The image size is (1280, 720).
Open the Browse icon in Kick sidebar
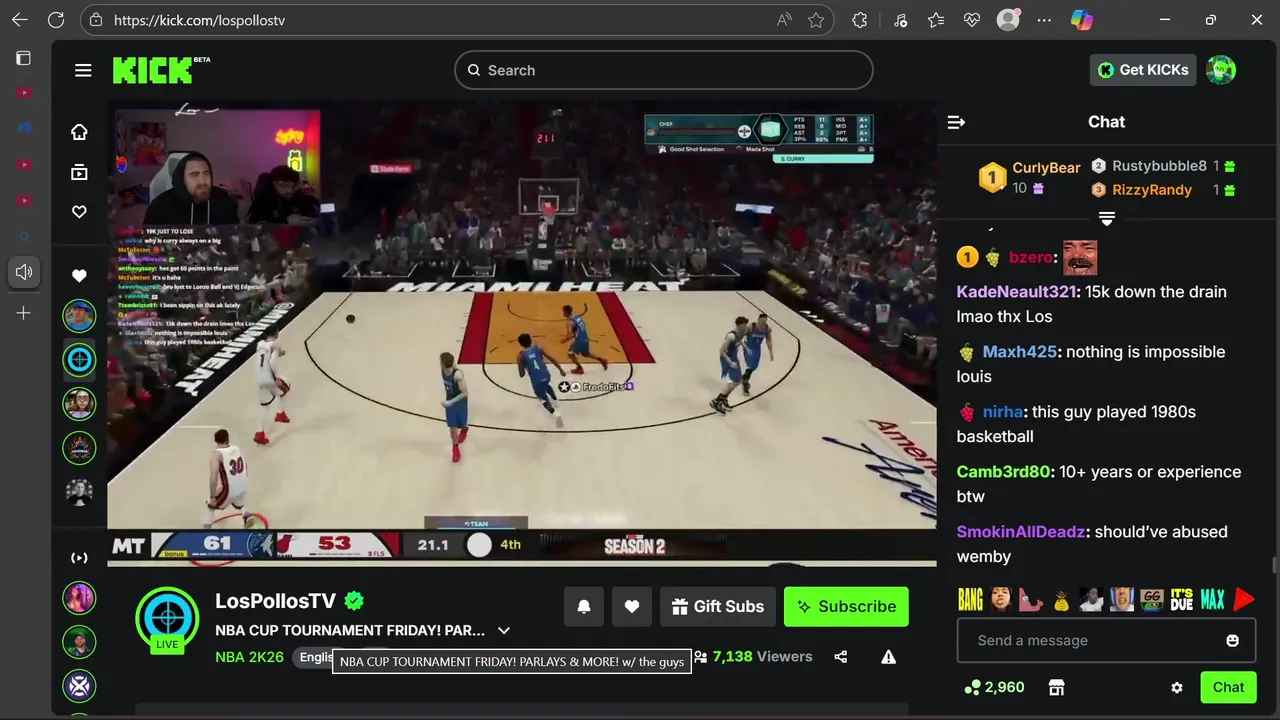coord(79,172)
